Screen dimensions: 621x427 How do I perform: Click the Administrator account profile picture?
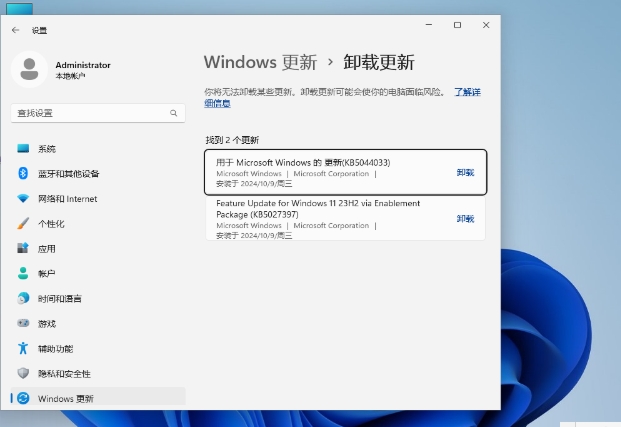point(30,69)
